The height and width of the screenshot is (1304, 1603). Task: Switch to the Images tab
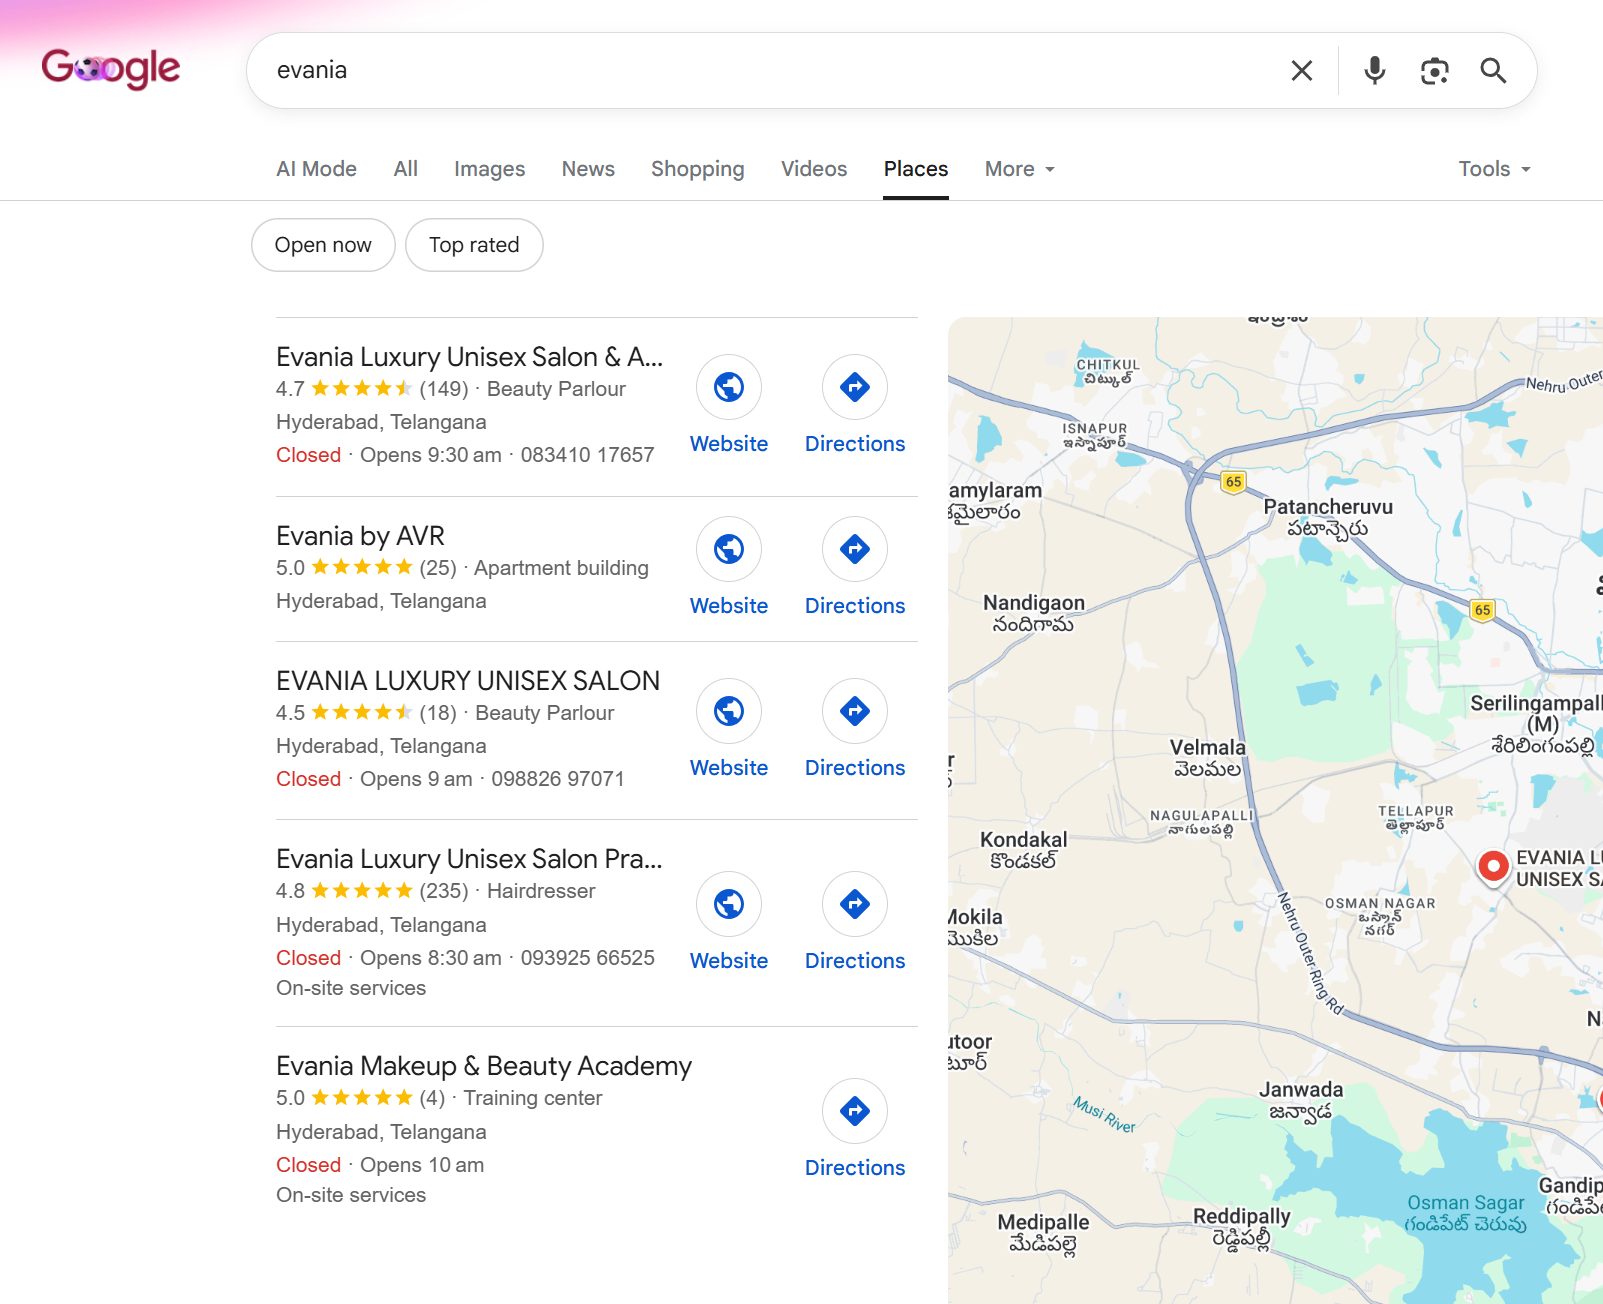489,169
